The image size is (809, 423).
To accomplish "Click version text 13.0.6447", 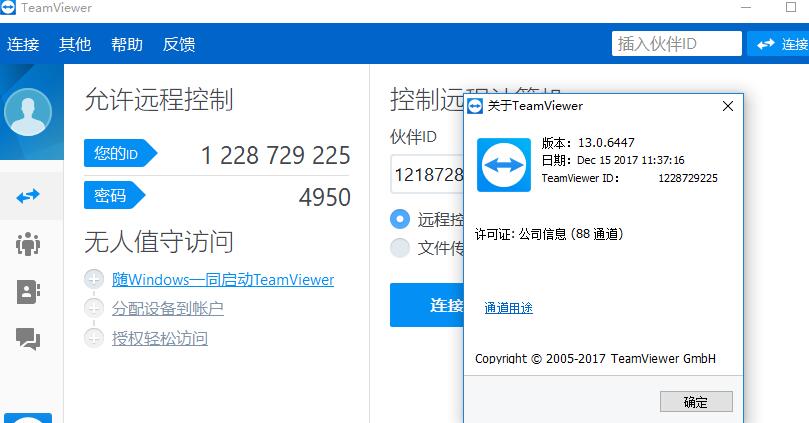I will pos(606,143).
